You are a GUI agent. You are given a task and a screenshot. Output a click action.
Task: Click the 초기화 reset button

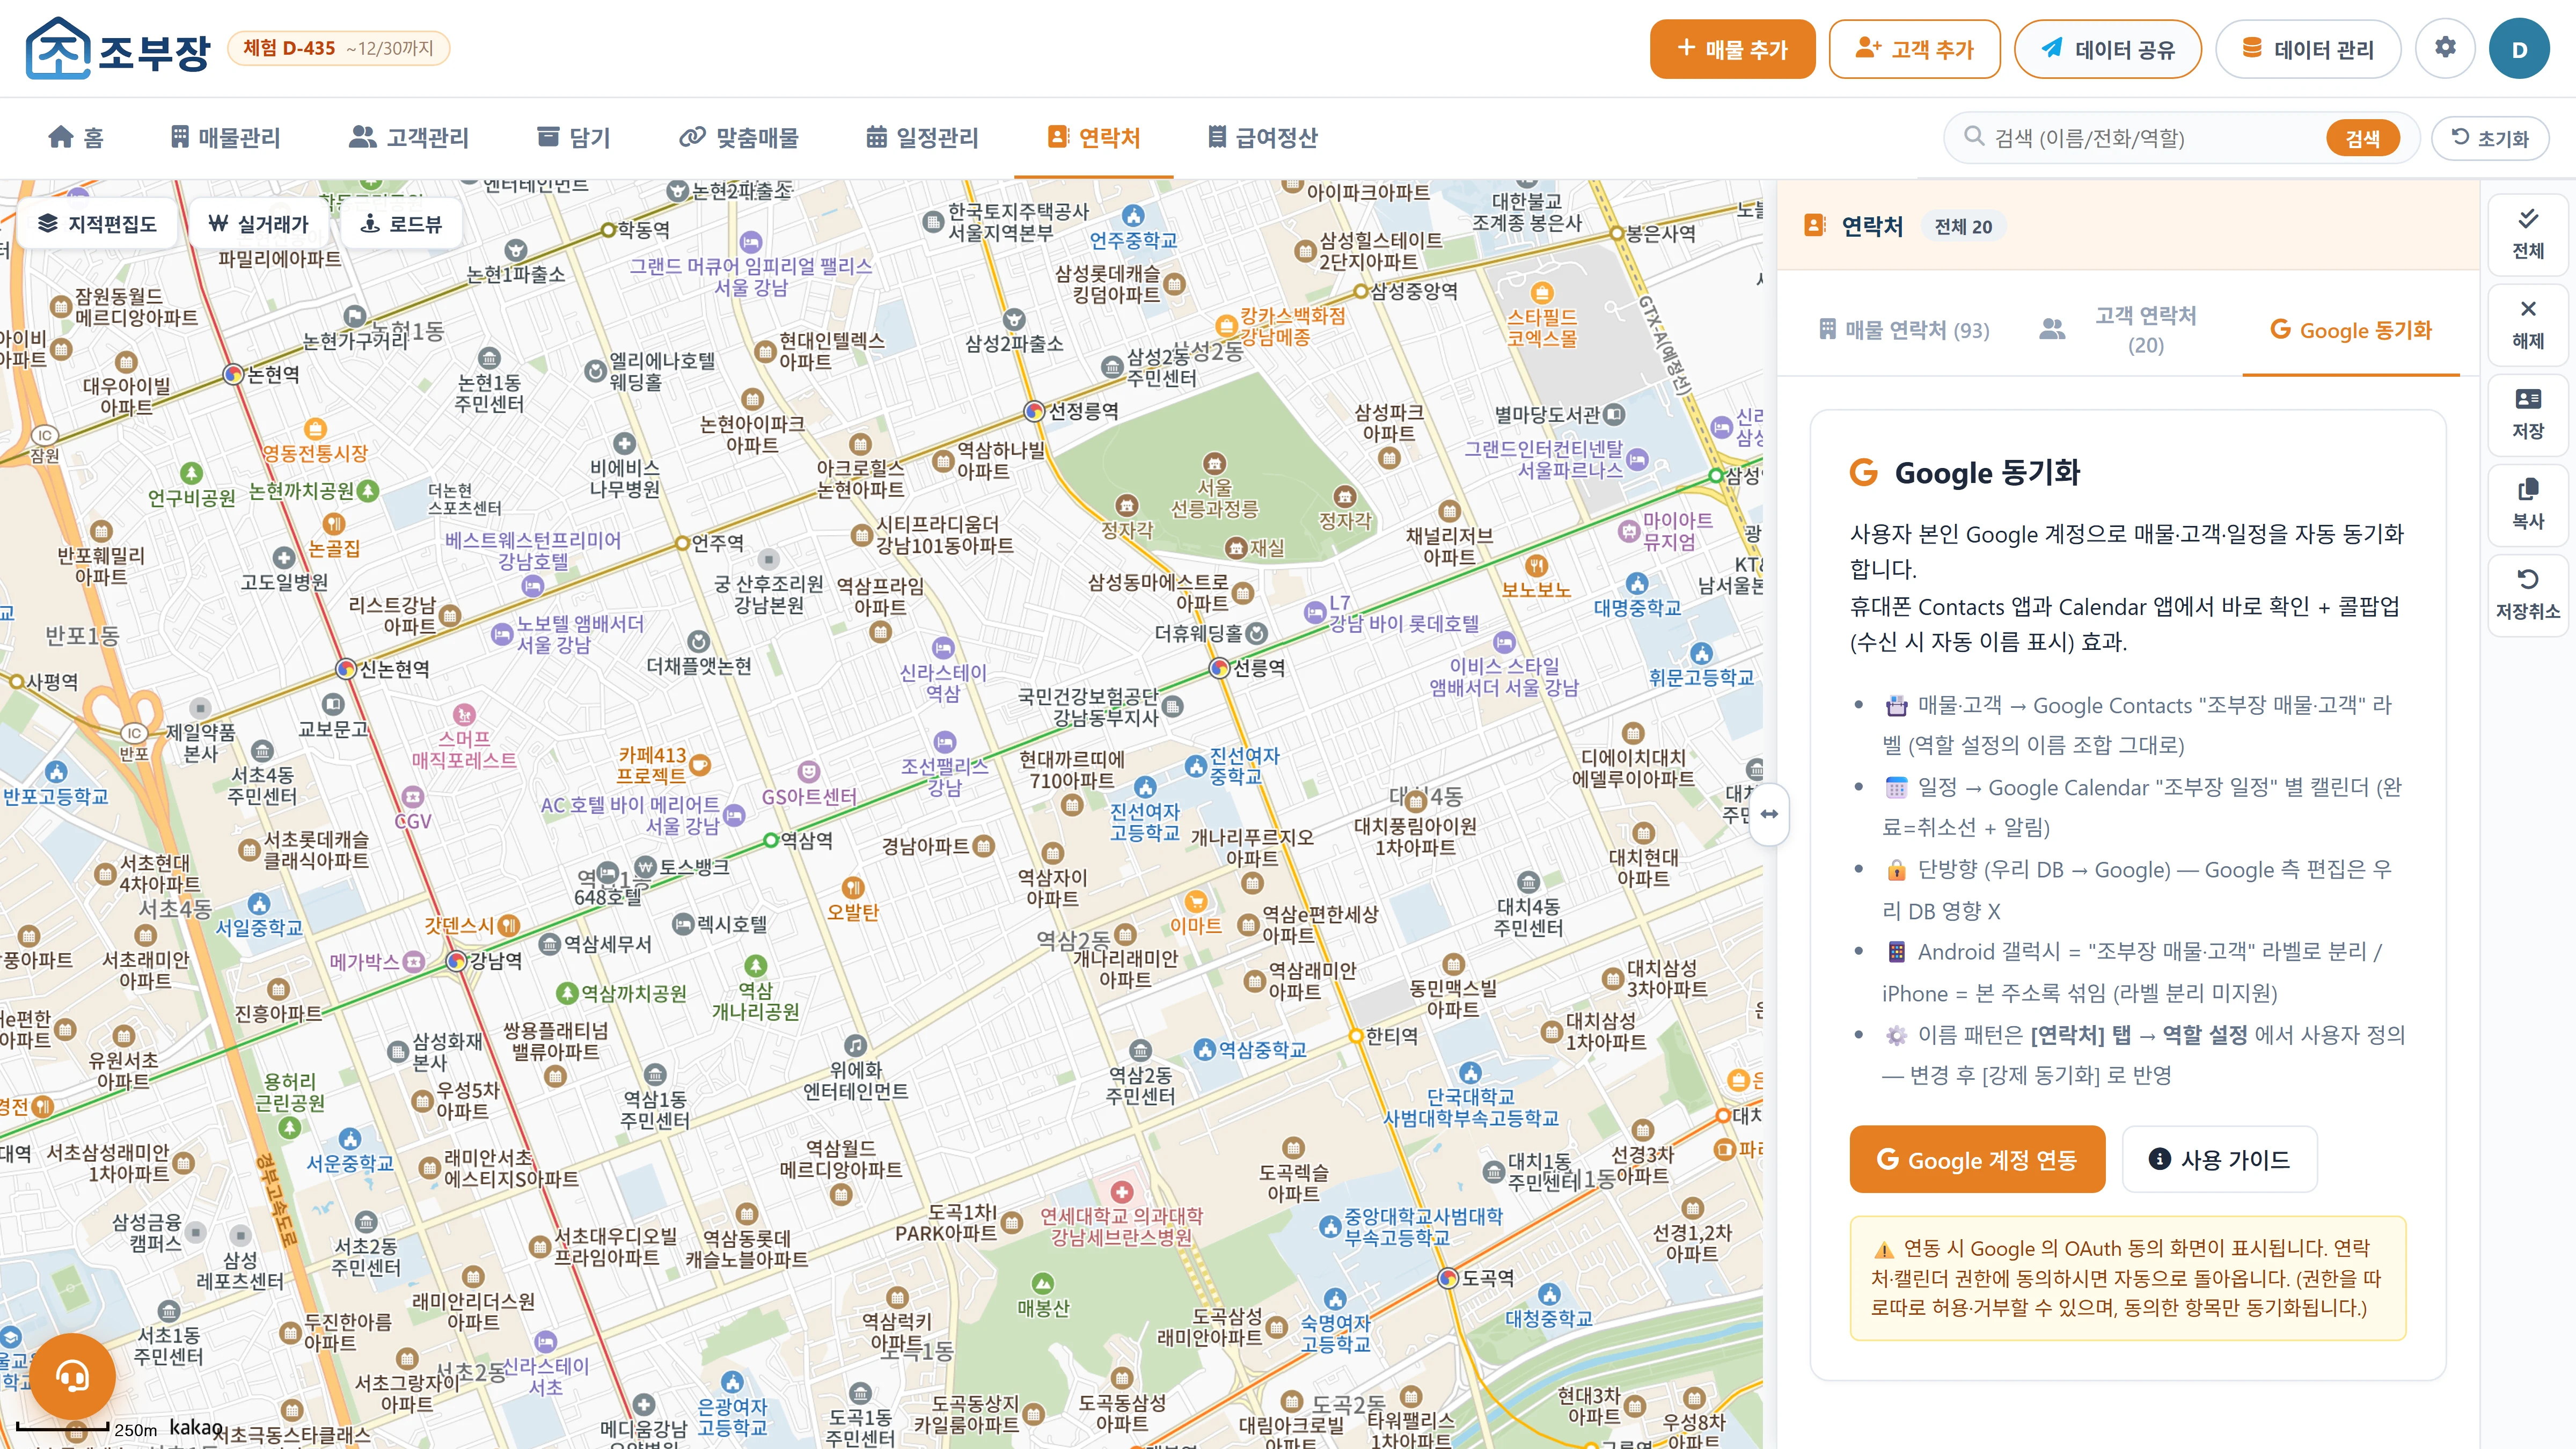[x=2490, y=138]
